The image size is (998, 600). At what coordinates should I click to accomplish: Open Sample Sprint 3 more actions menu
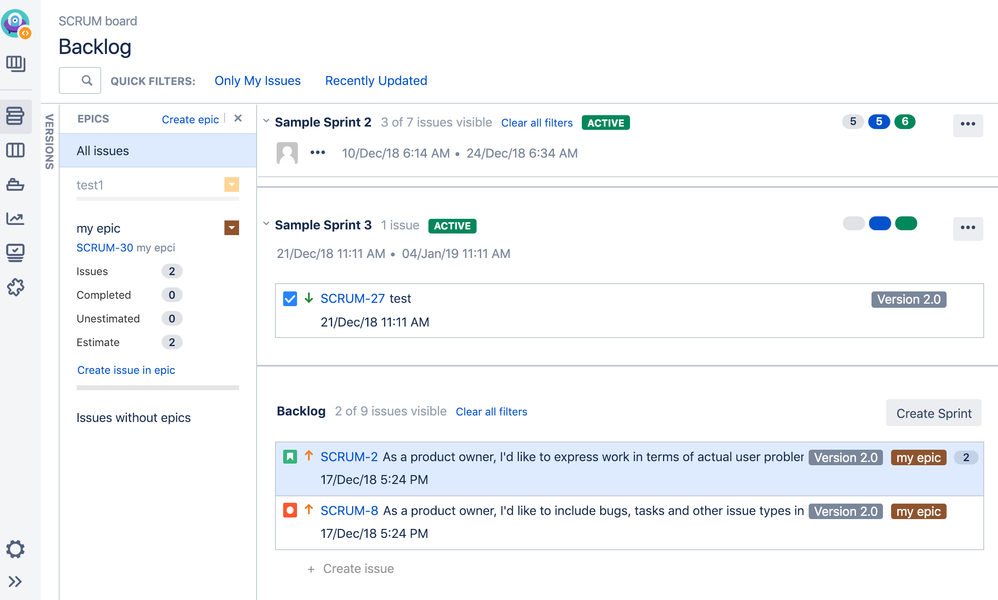pyautogui.click(x=967, y=228)
